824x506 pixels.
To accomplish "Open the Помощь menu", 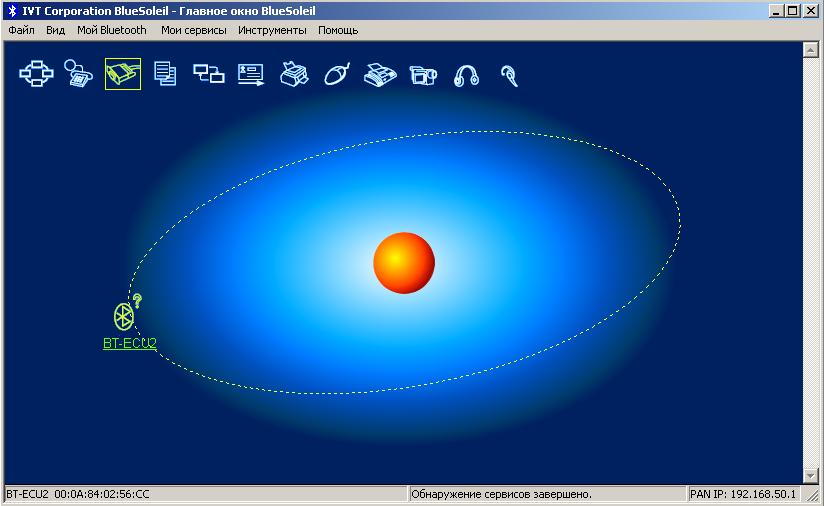I will (338, 30).
